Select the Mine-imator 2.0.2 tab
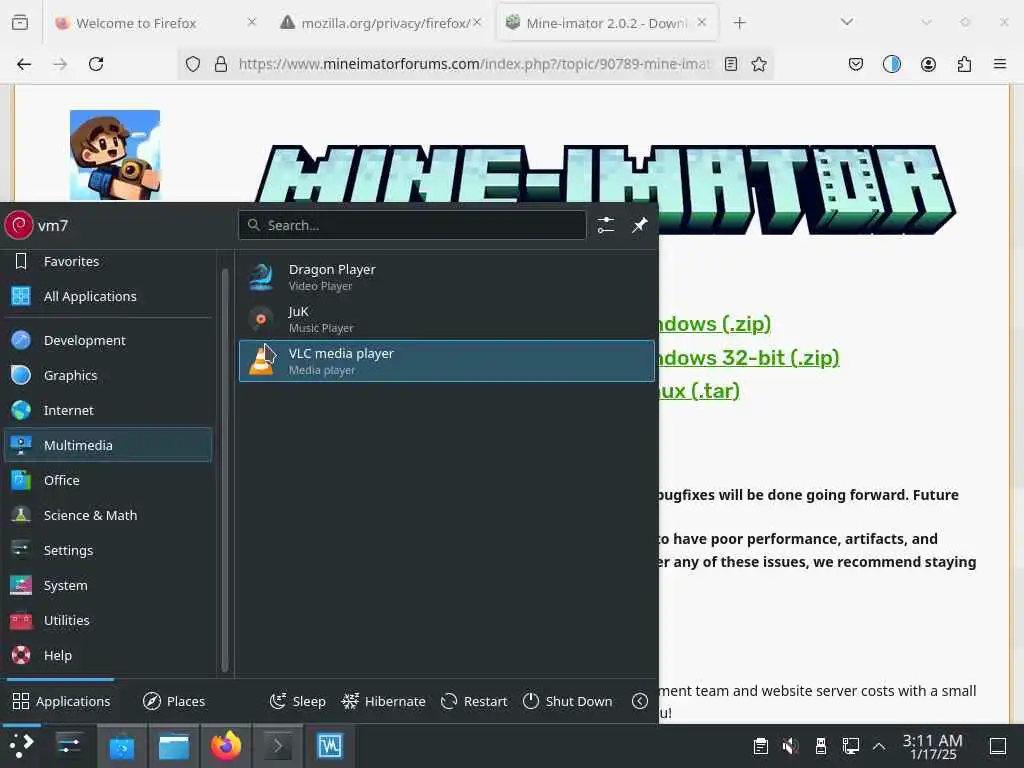The height and width of the screenshot is (768, 1024). click(607, 23)
